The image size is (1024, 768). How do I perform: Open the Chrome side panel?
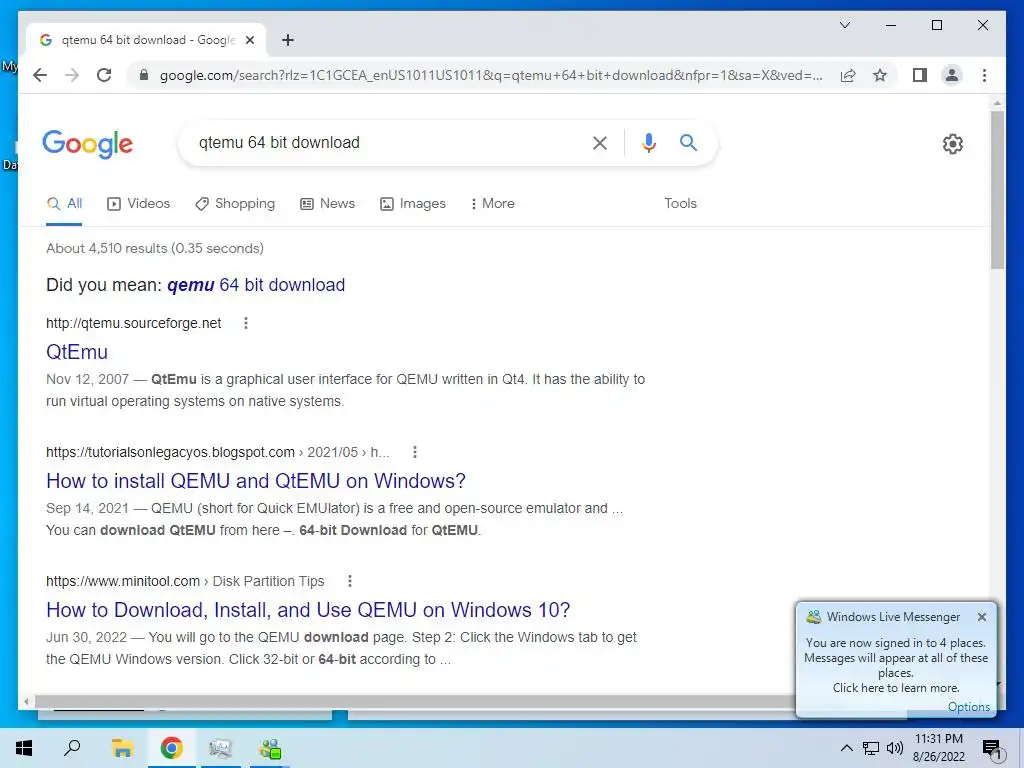(920, 75)
